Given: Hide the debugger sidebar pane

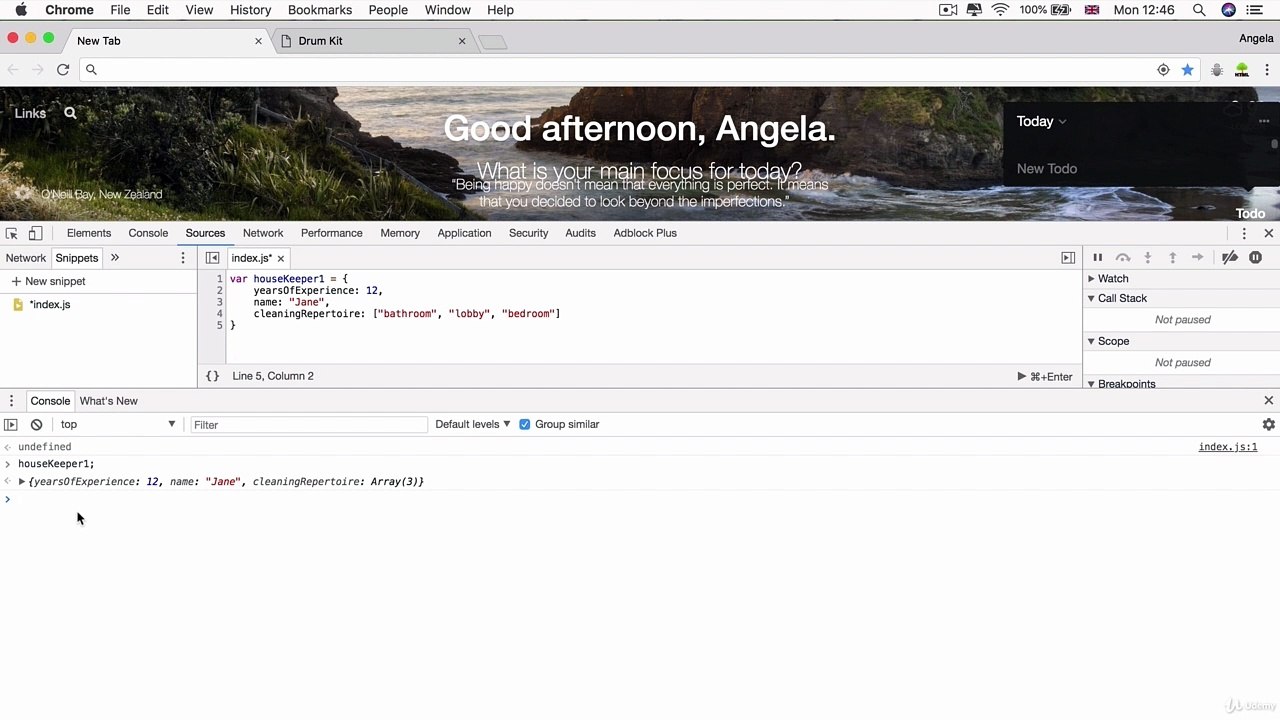Looking at the screenshot, I should [x=1068, y=258].
